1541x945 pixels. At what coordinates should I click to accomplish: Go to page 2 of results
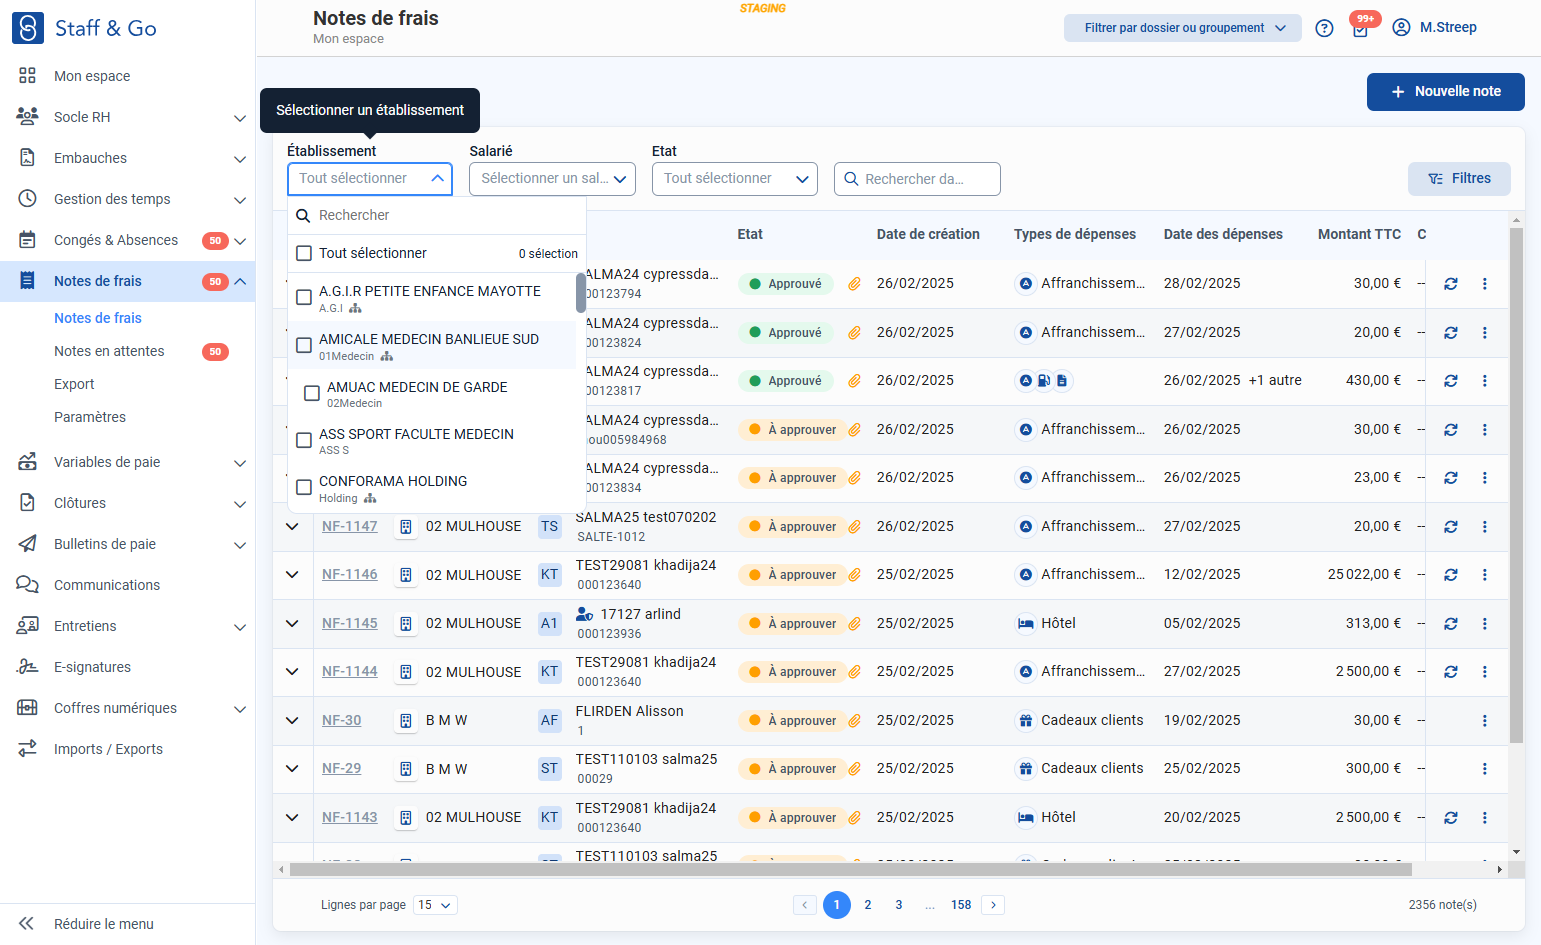(x=868, y=905)
